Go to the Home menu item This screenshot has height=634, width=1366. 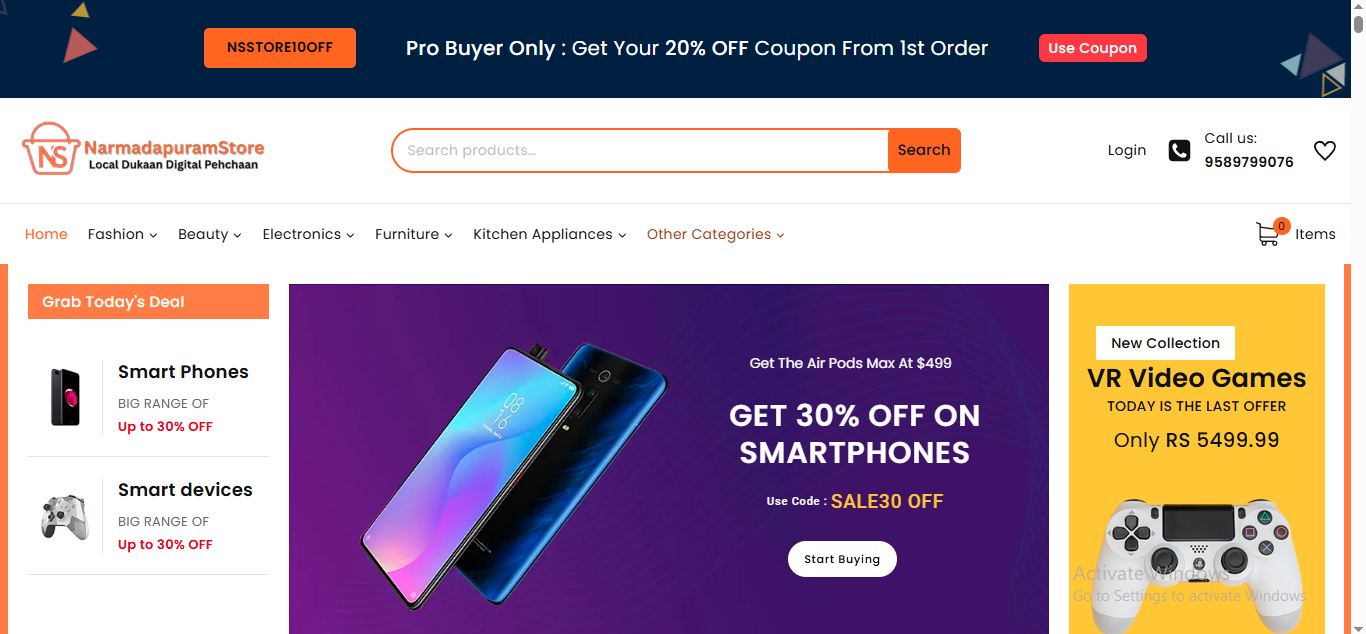click(46, 234)
